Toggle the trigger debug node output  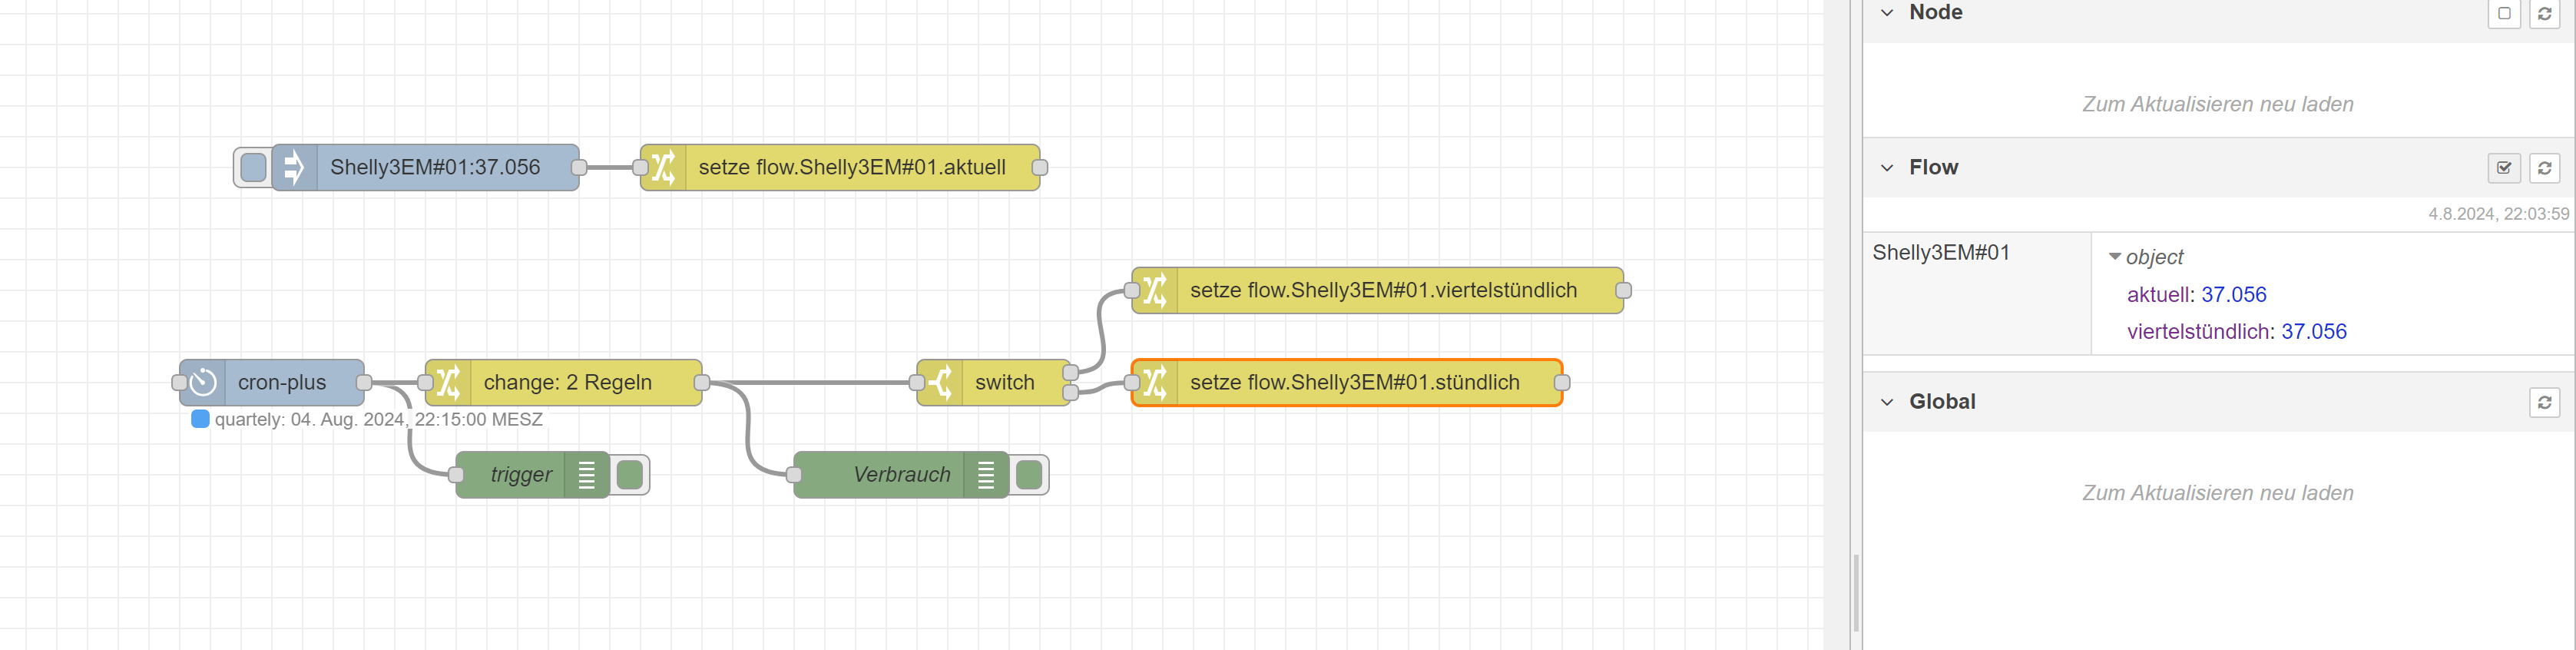630,475
